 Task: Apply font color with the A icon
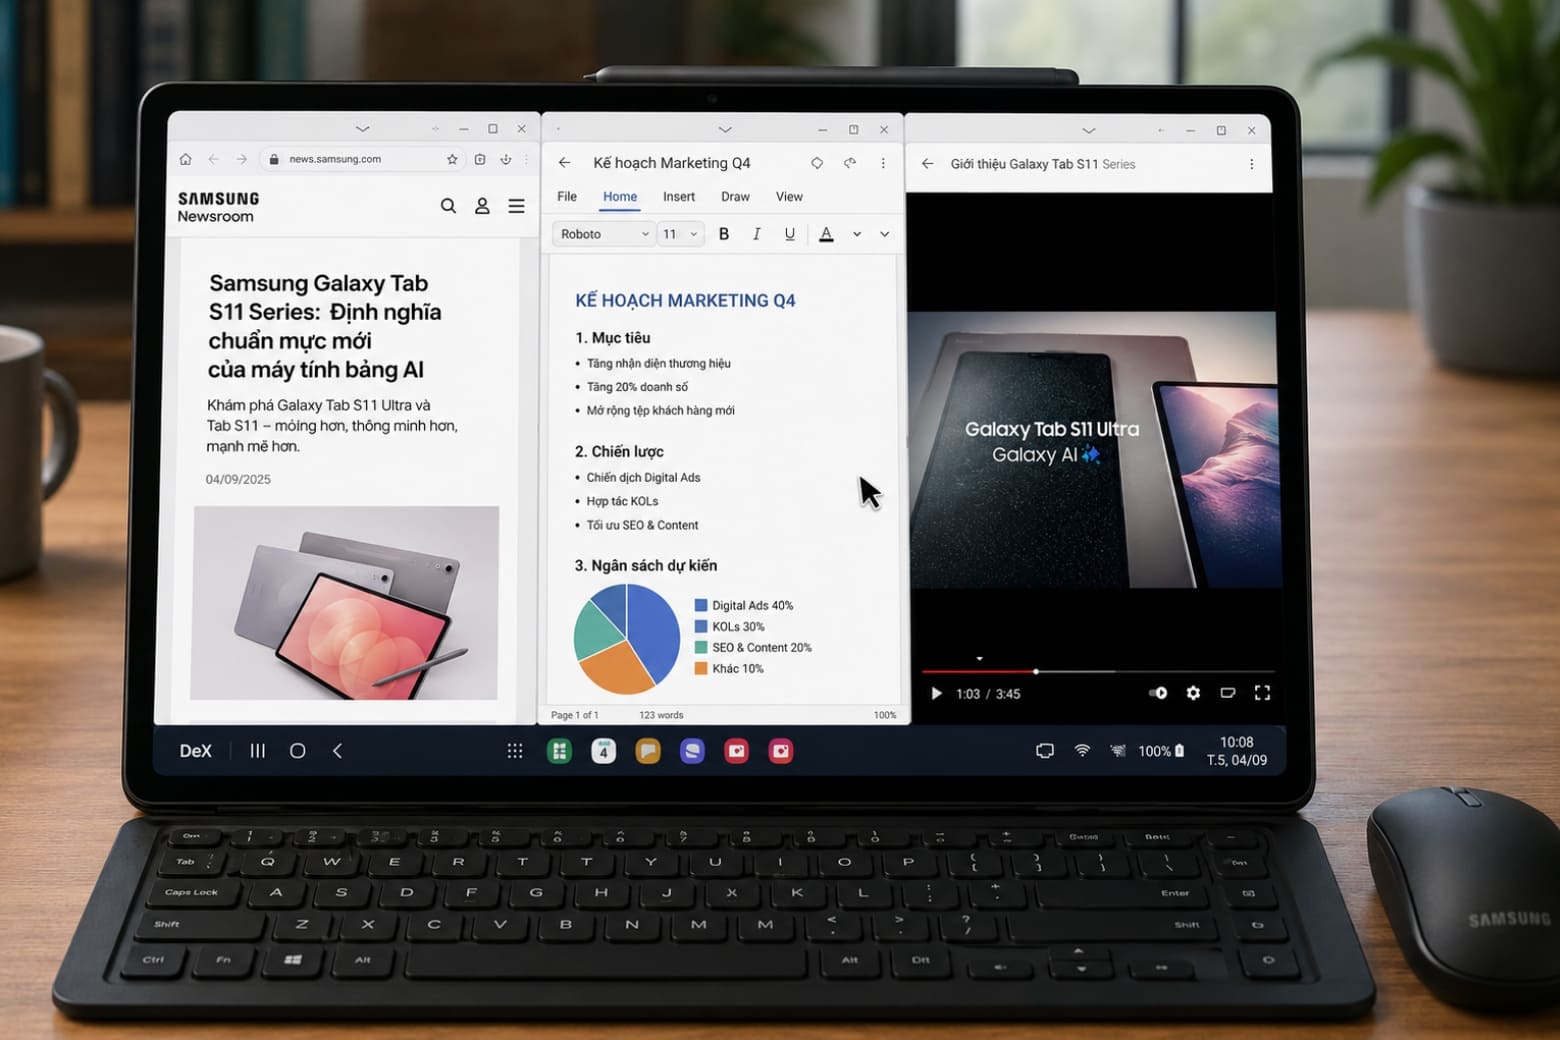tap(826, 234)
